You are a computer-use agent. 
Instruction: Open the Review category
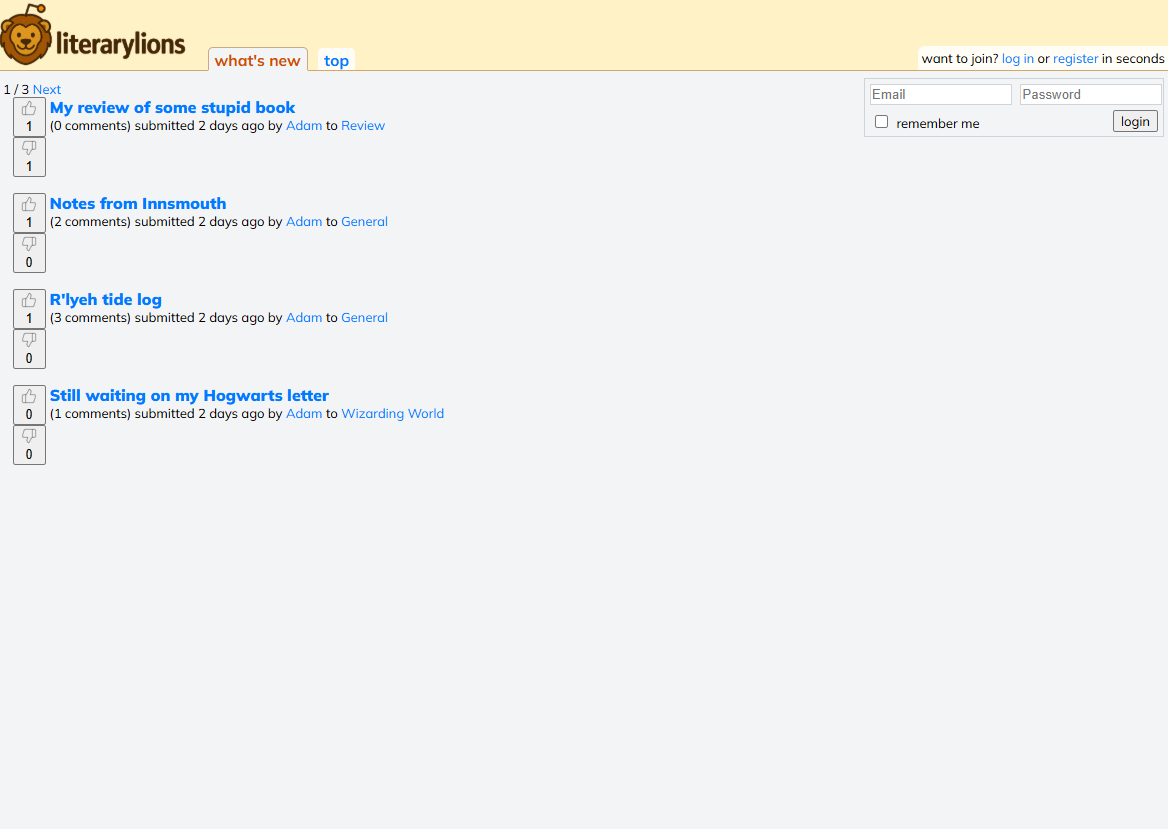coord(363,125)
